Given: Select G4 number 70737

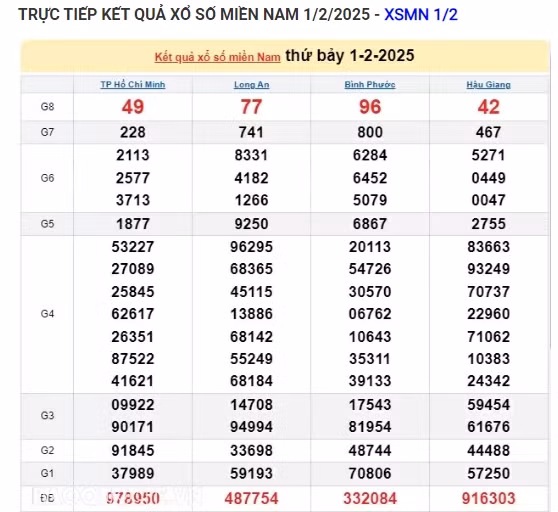Looking at the screenshot, I should tap(489, 292).
